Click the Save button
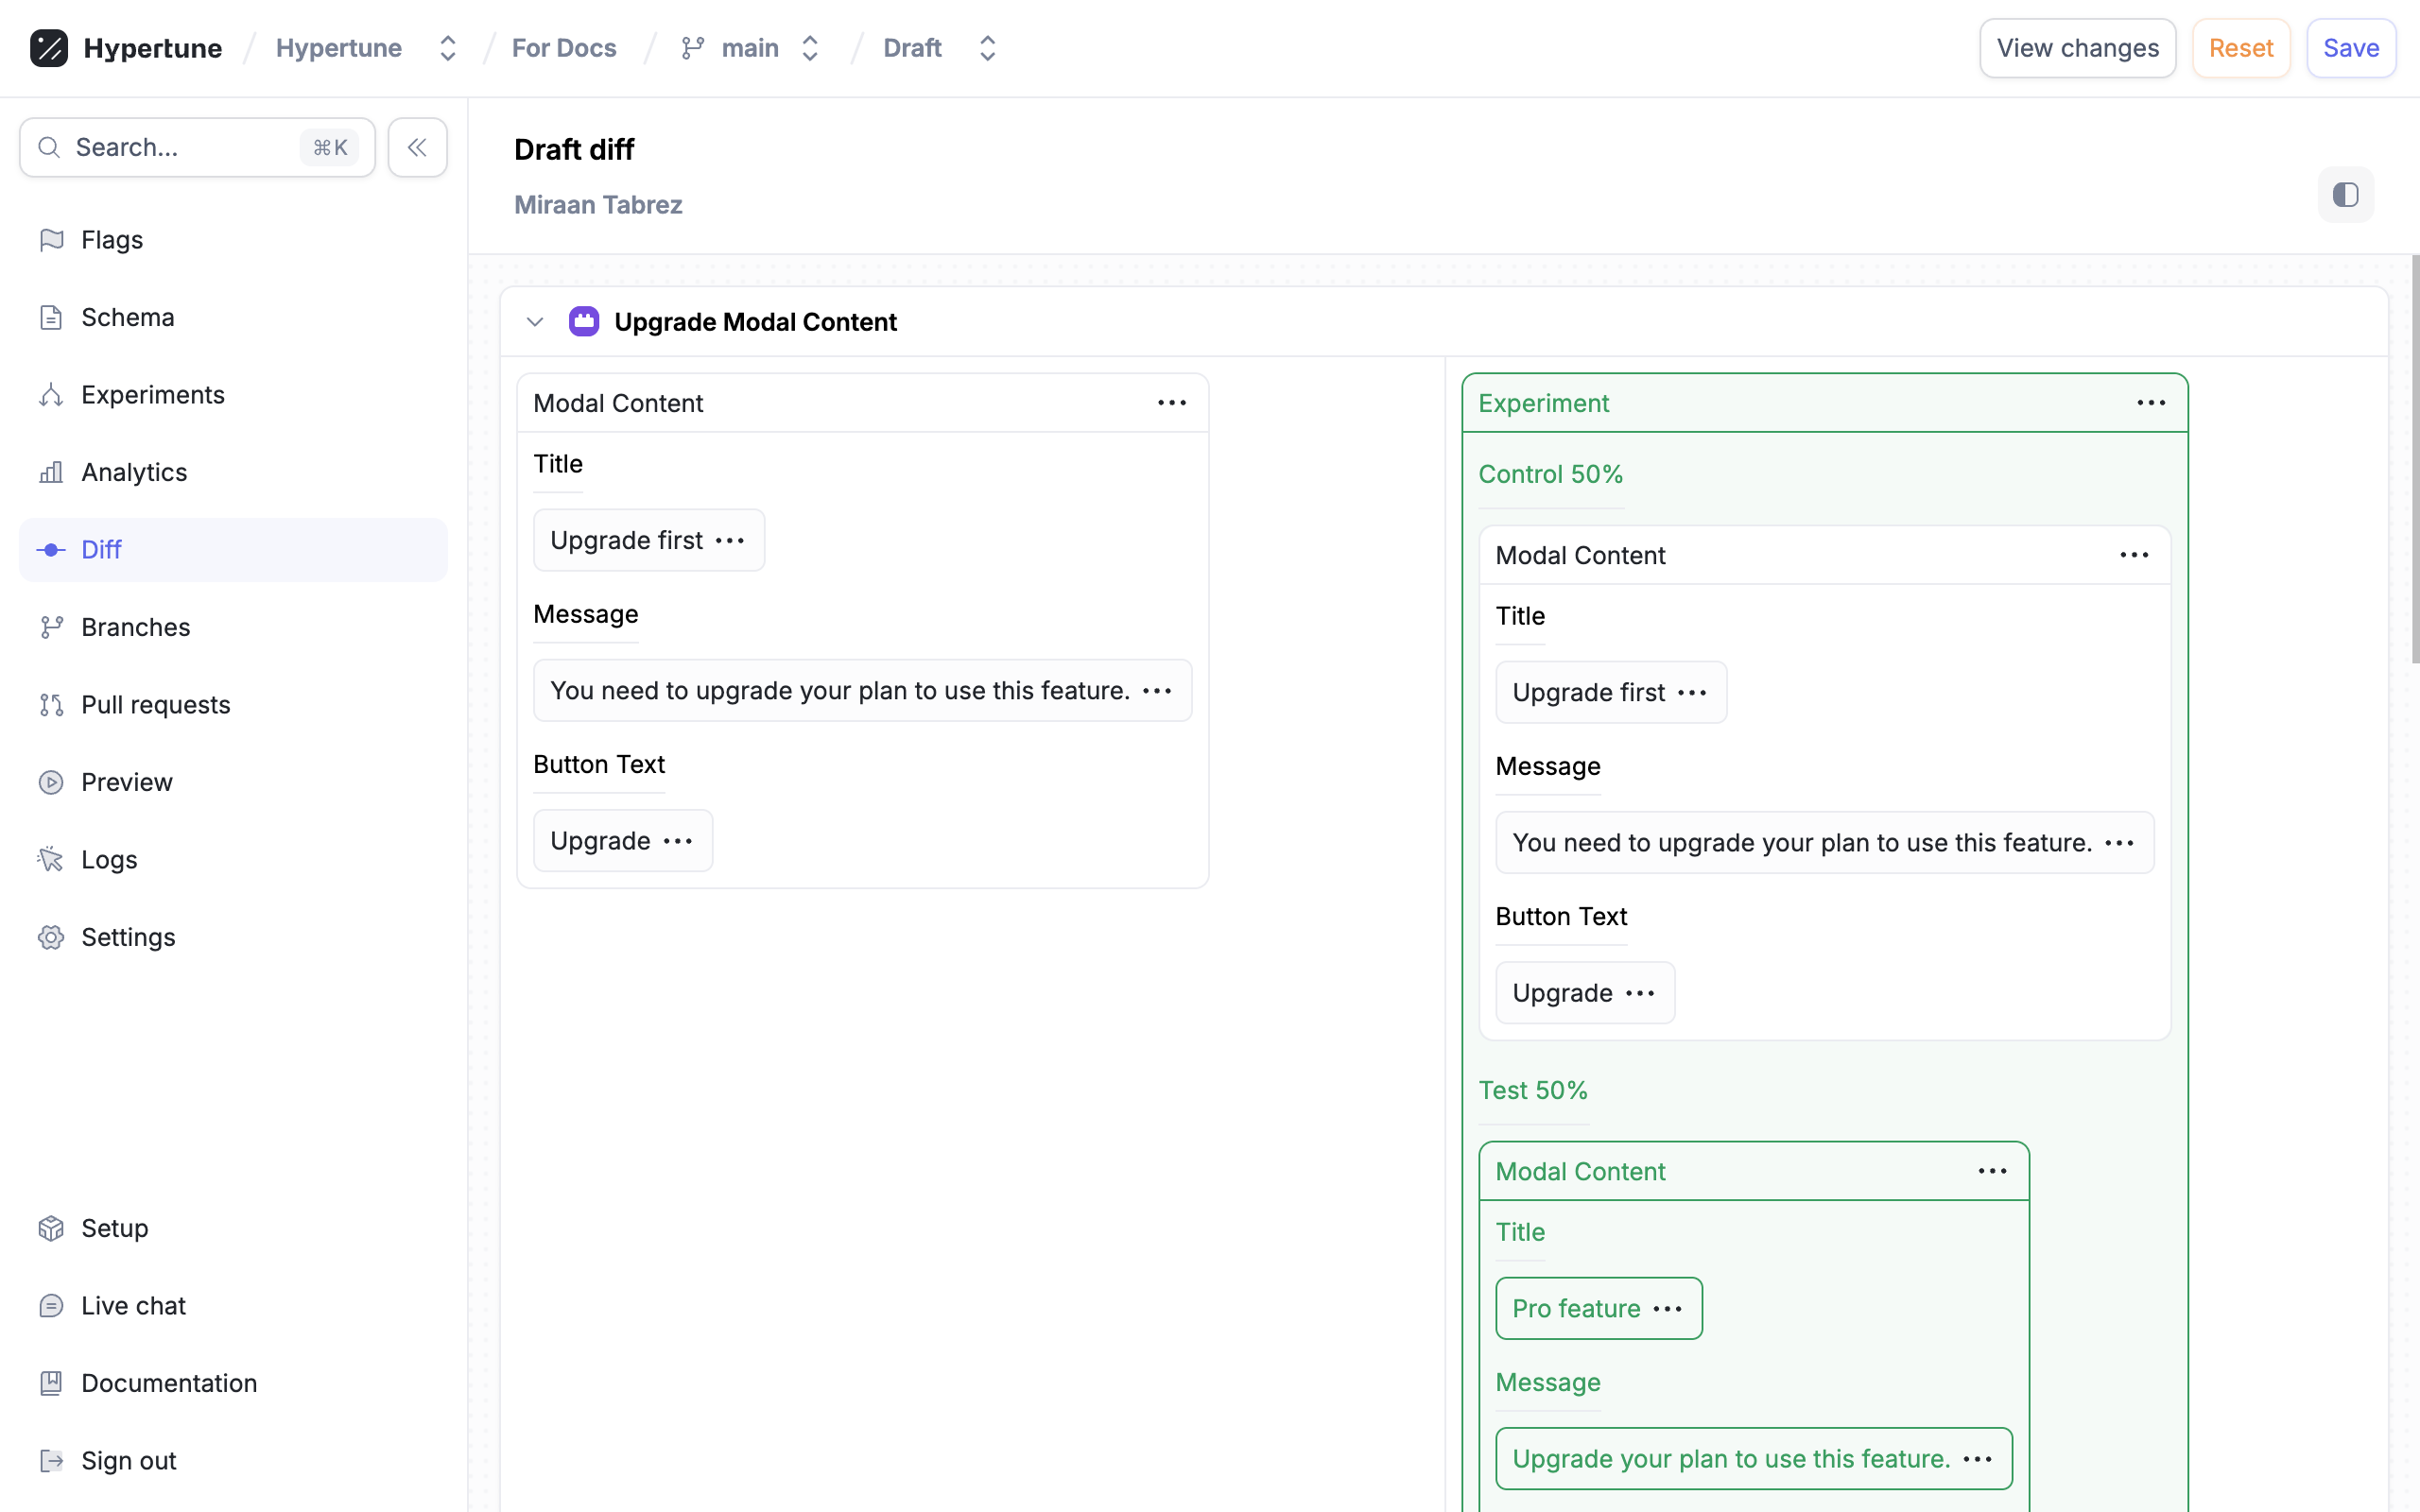Viewport: 2420px width, 1512px height. (x=2350, y=48)
